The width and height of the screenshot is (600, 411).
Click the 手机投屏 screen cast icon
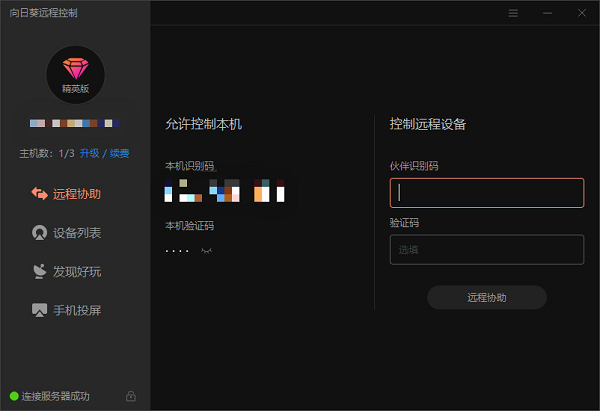point(40,310)
